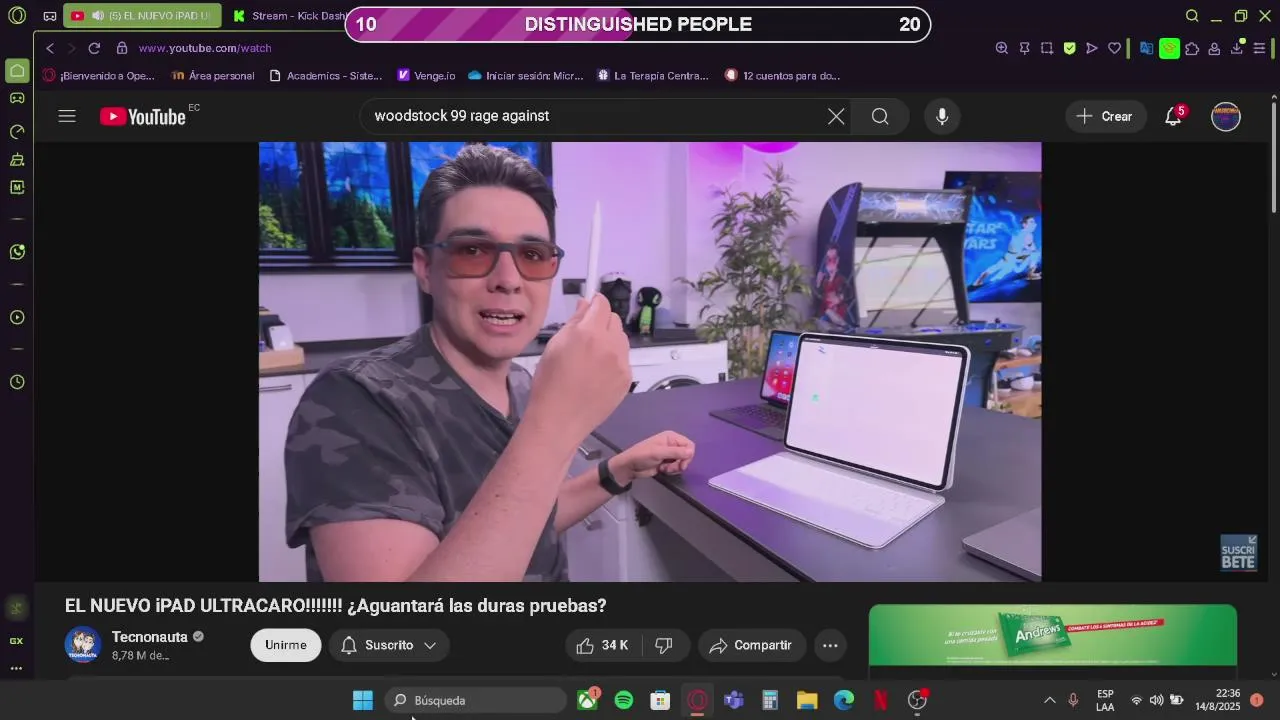Open the downloads icon
The height and width of the screenshot is (720, 1280).
tap(1237, 48)
